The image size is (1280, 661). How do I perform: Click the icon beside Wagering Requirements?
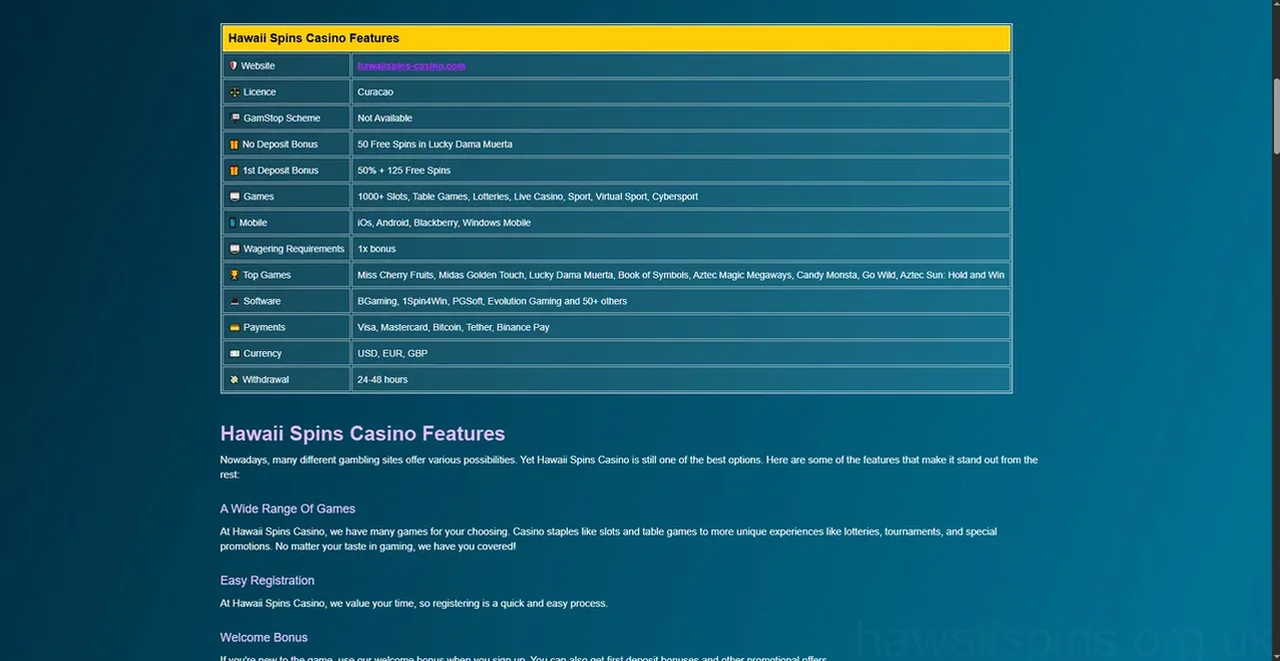[234, 249]
